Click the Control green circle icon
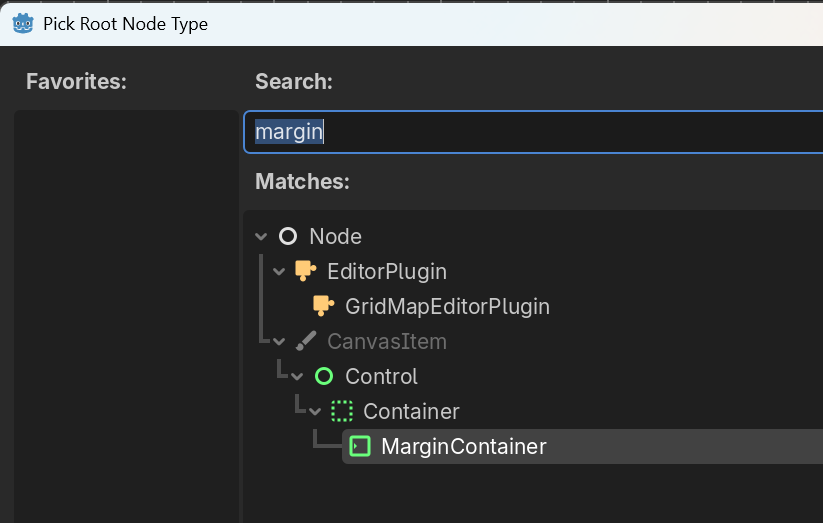Image resolution: width=823 pixels, height=523 pixels. point(324,376)
